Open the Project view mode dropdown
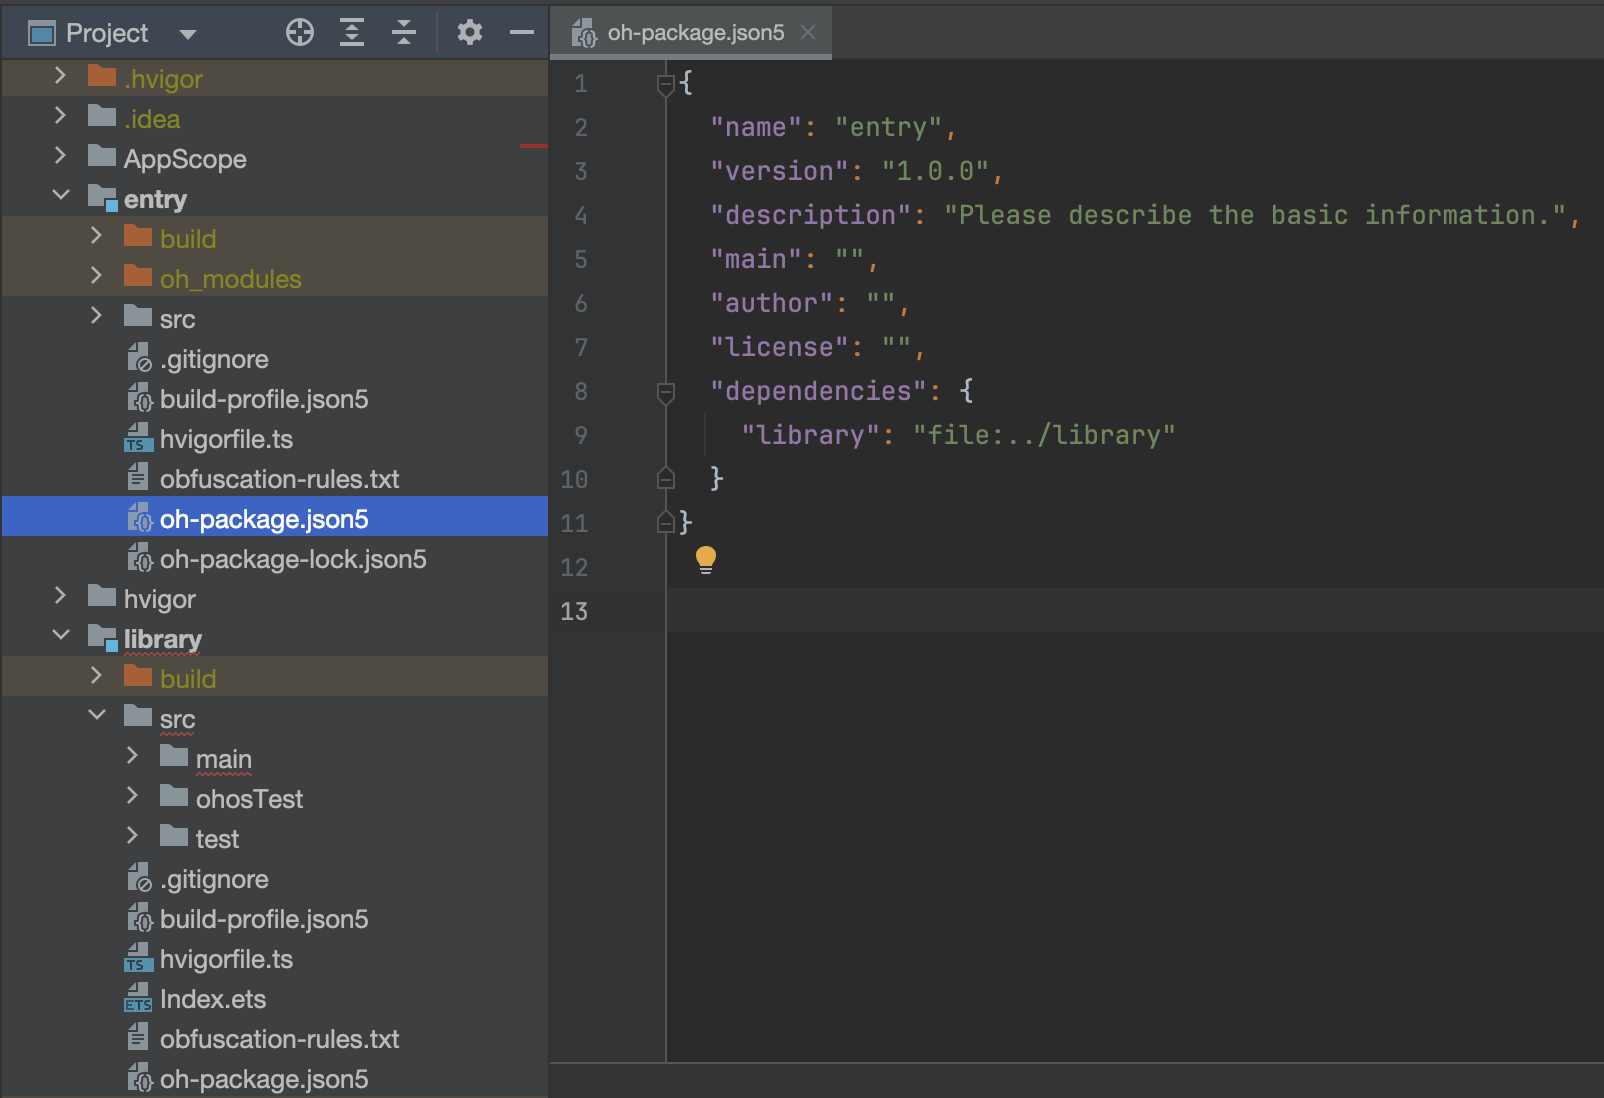Screen dimensions: 1604x1098 coord(189,32)
